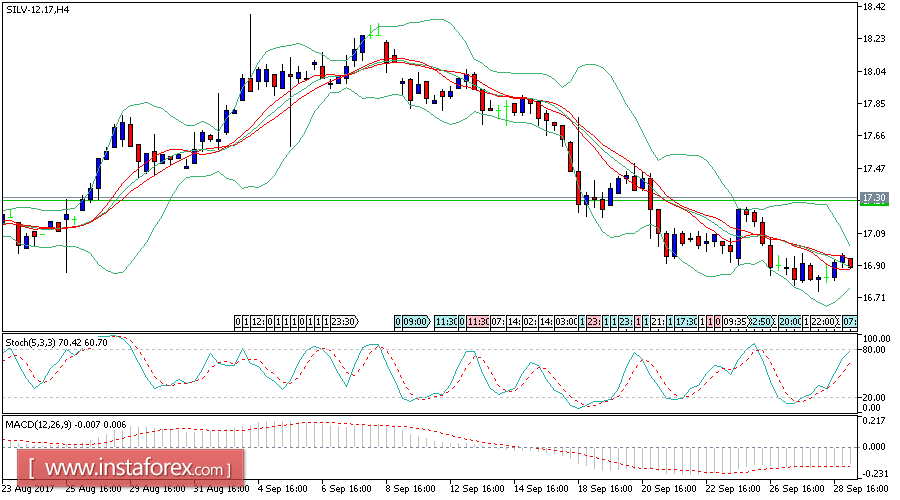
Task: Click the 23 Aug 2017 date label
Action: (x=28, y=489)
